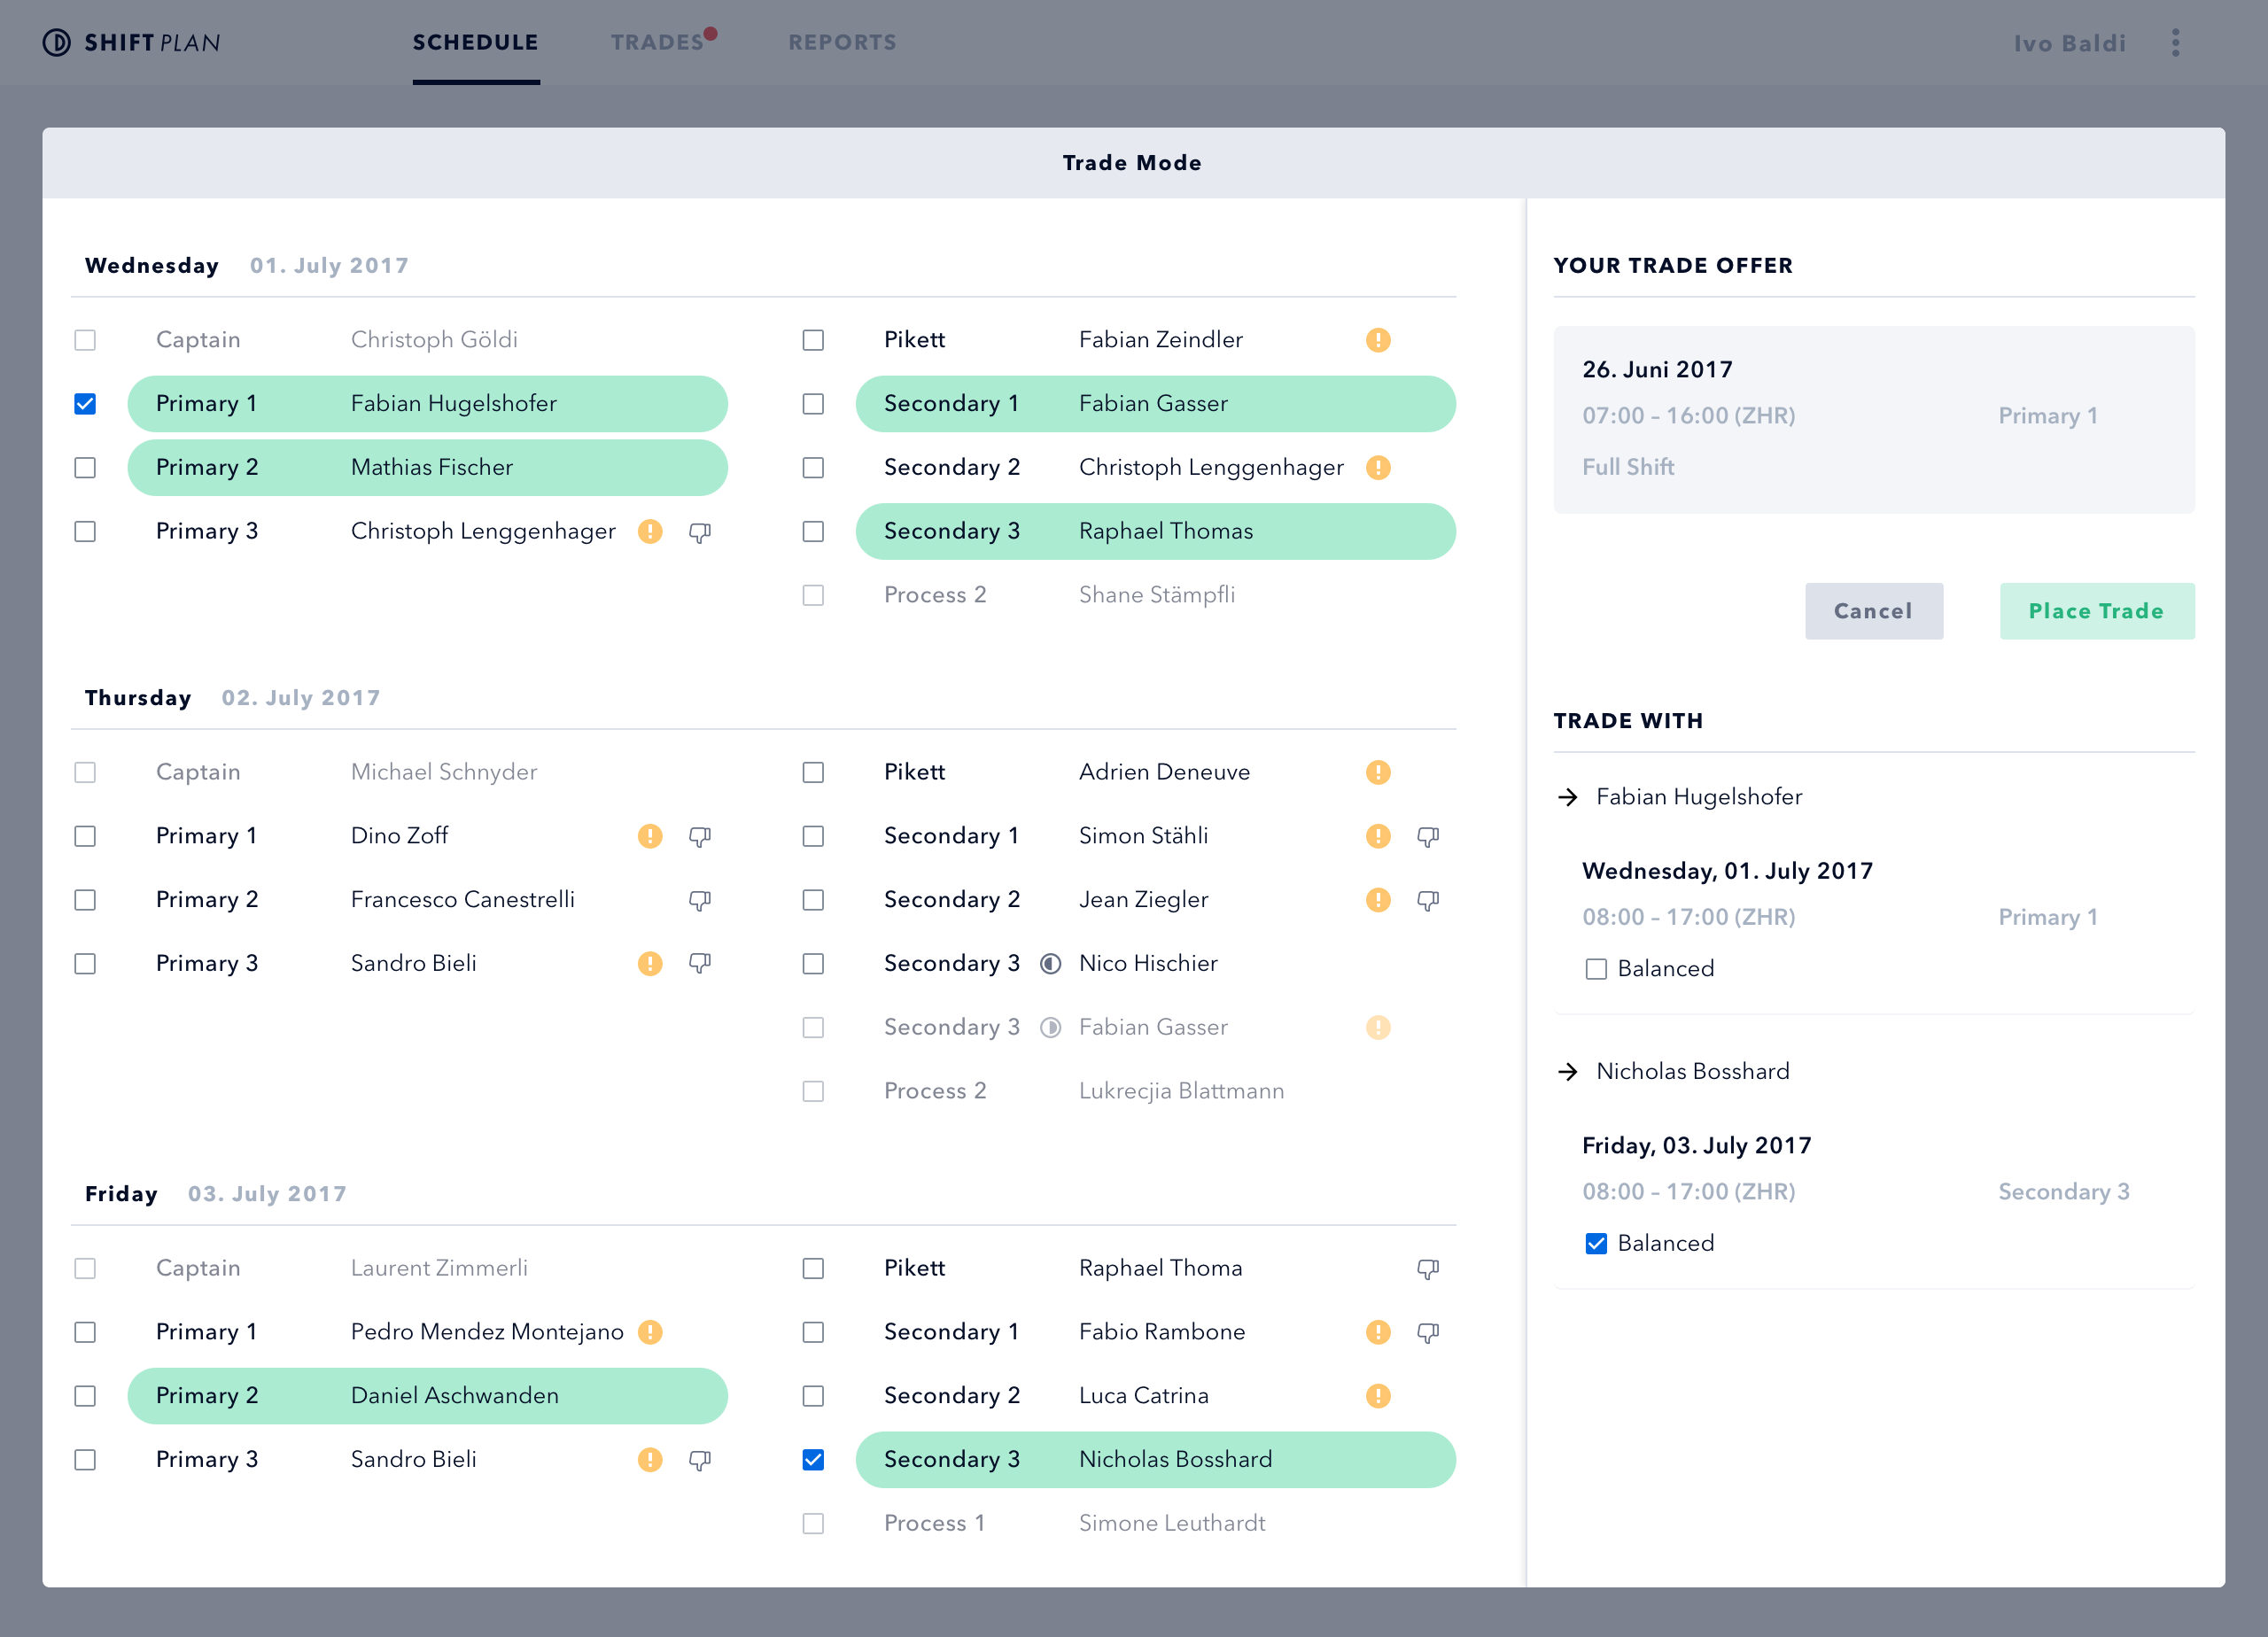Click the Friday, 03. July 2017 trade date
This screenshot has width=2268, height=1637.
pos(1696,1146)
